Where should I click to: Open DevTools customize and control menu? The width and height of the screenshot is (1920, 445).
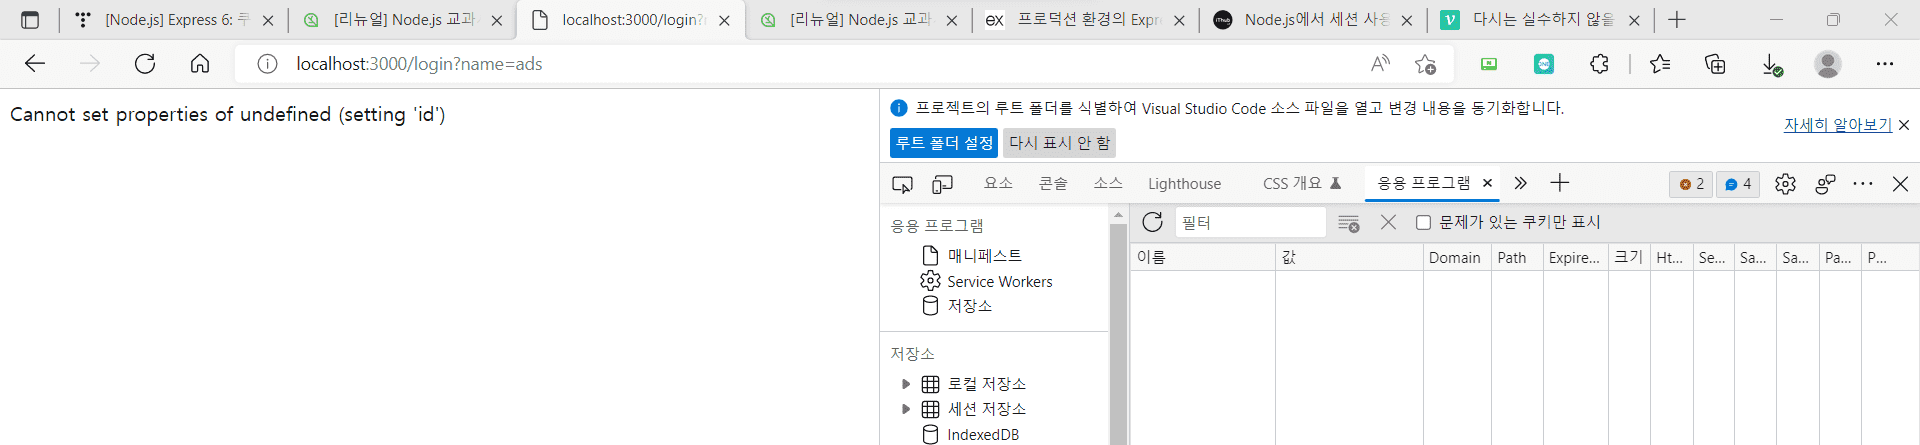pos(1862,184)
